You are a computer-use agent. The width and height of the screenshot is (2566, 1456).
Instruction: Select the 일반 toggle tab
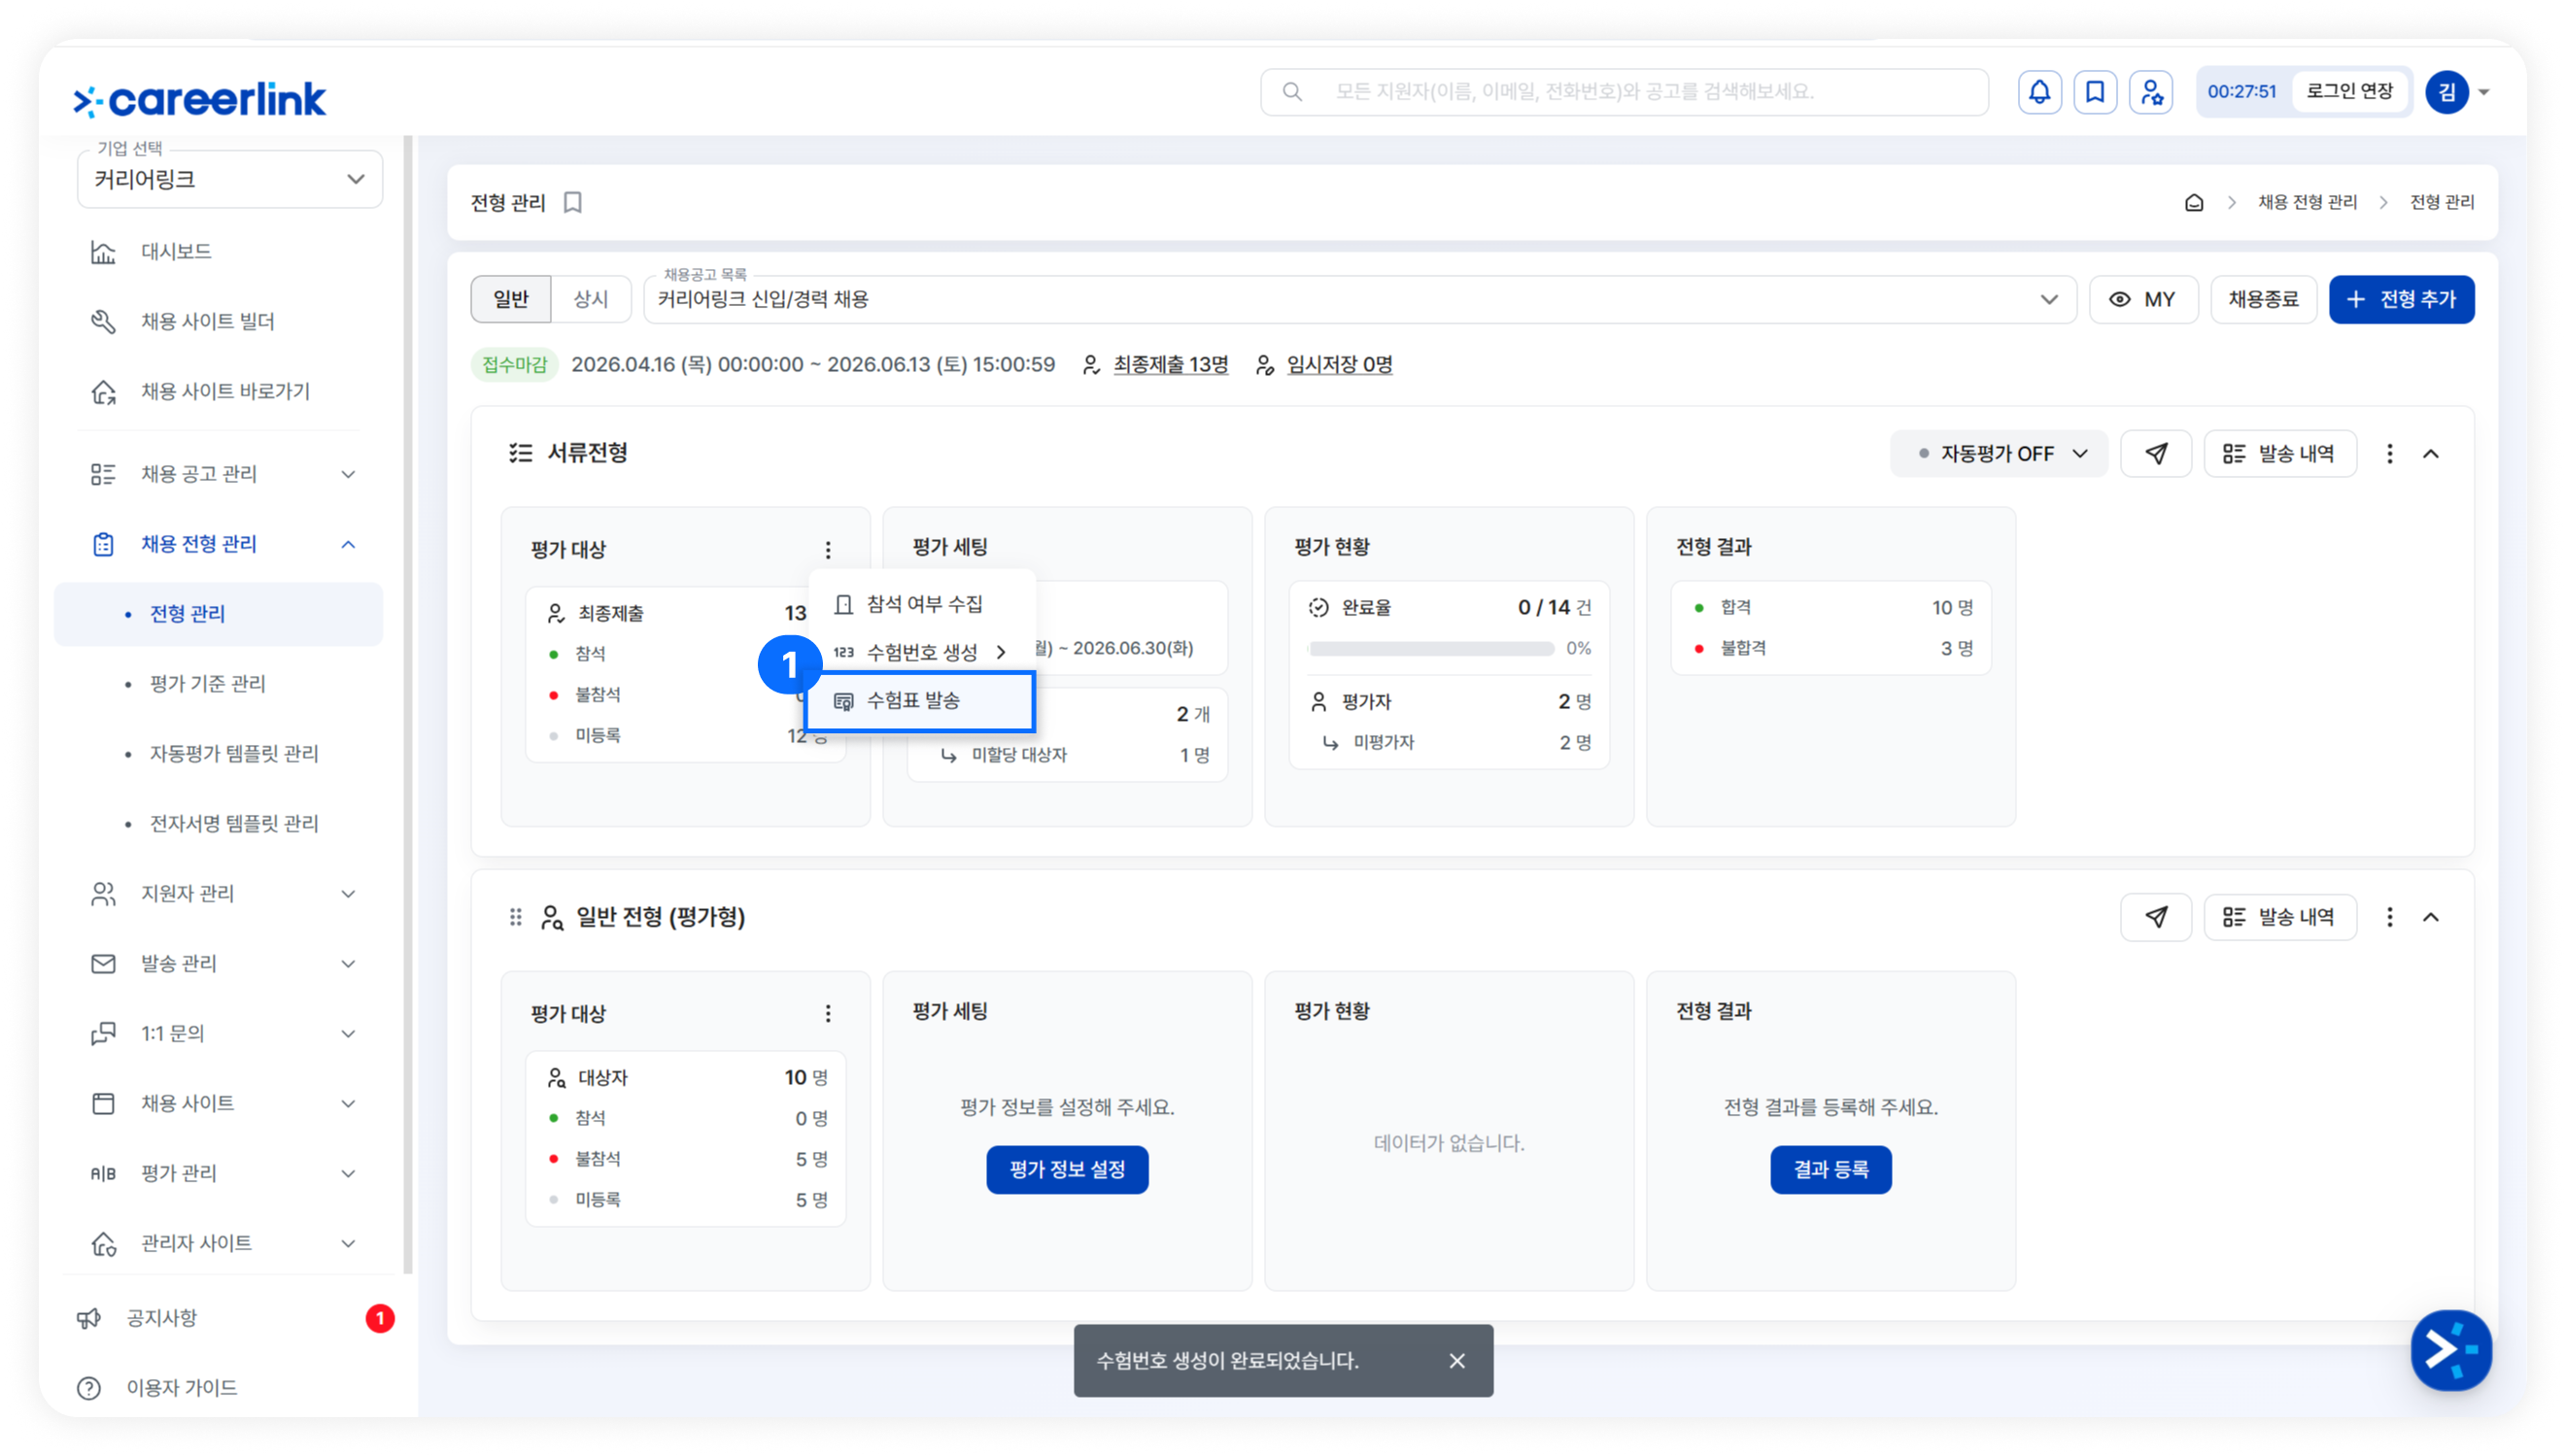511,300
